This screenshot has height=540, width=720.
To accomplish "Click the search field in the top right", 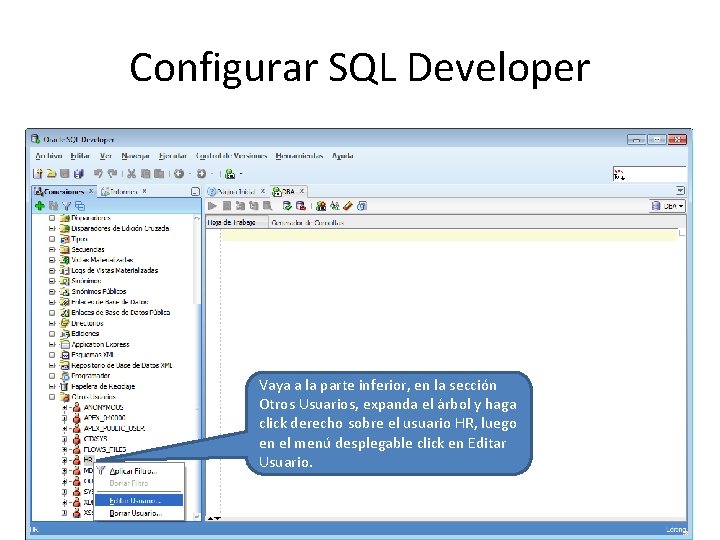I will pyautogui.click(x=649, y=174).
